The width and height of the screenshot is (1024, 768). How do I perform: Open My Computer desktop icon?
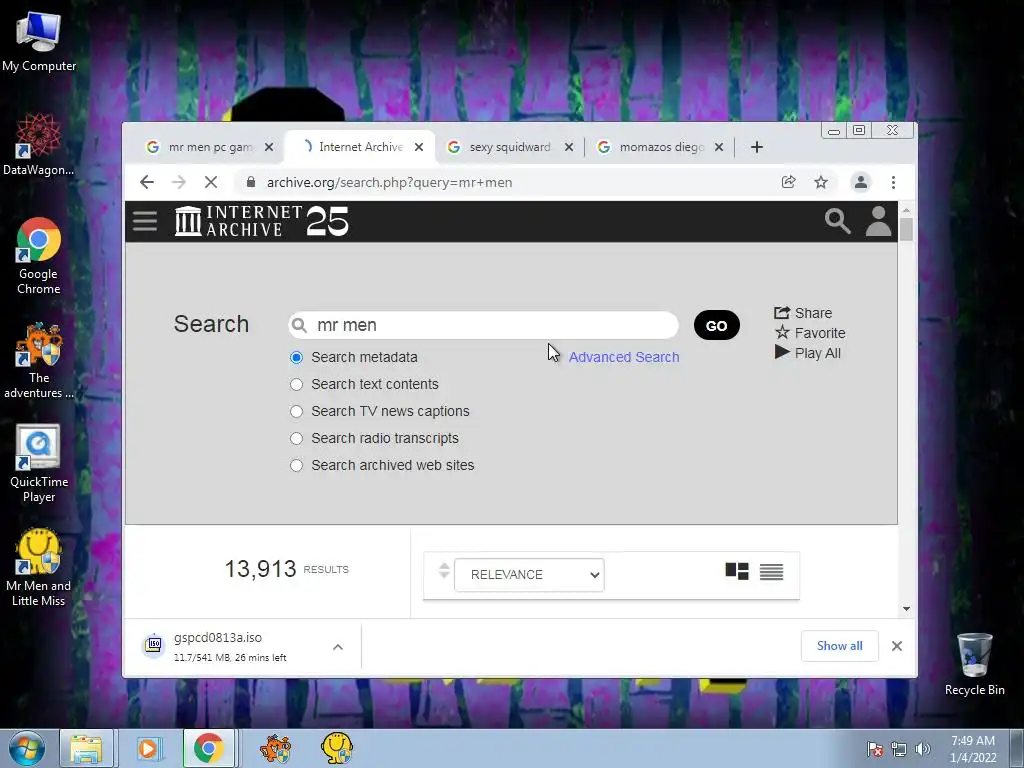[x=39, y=40]
